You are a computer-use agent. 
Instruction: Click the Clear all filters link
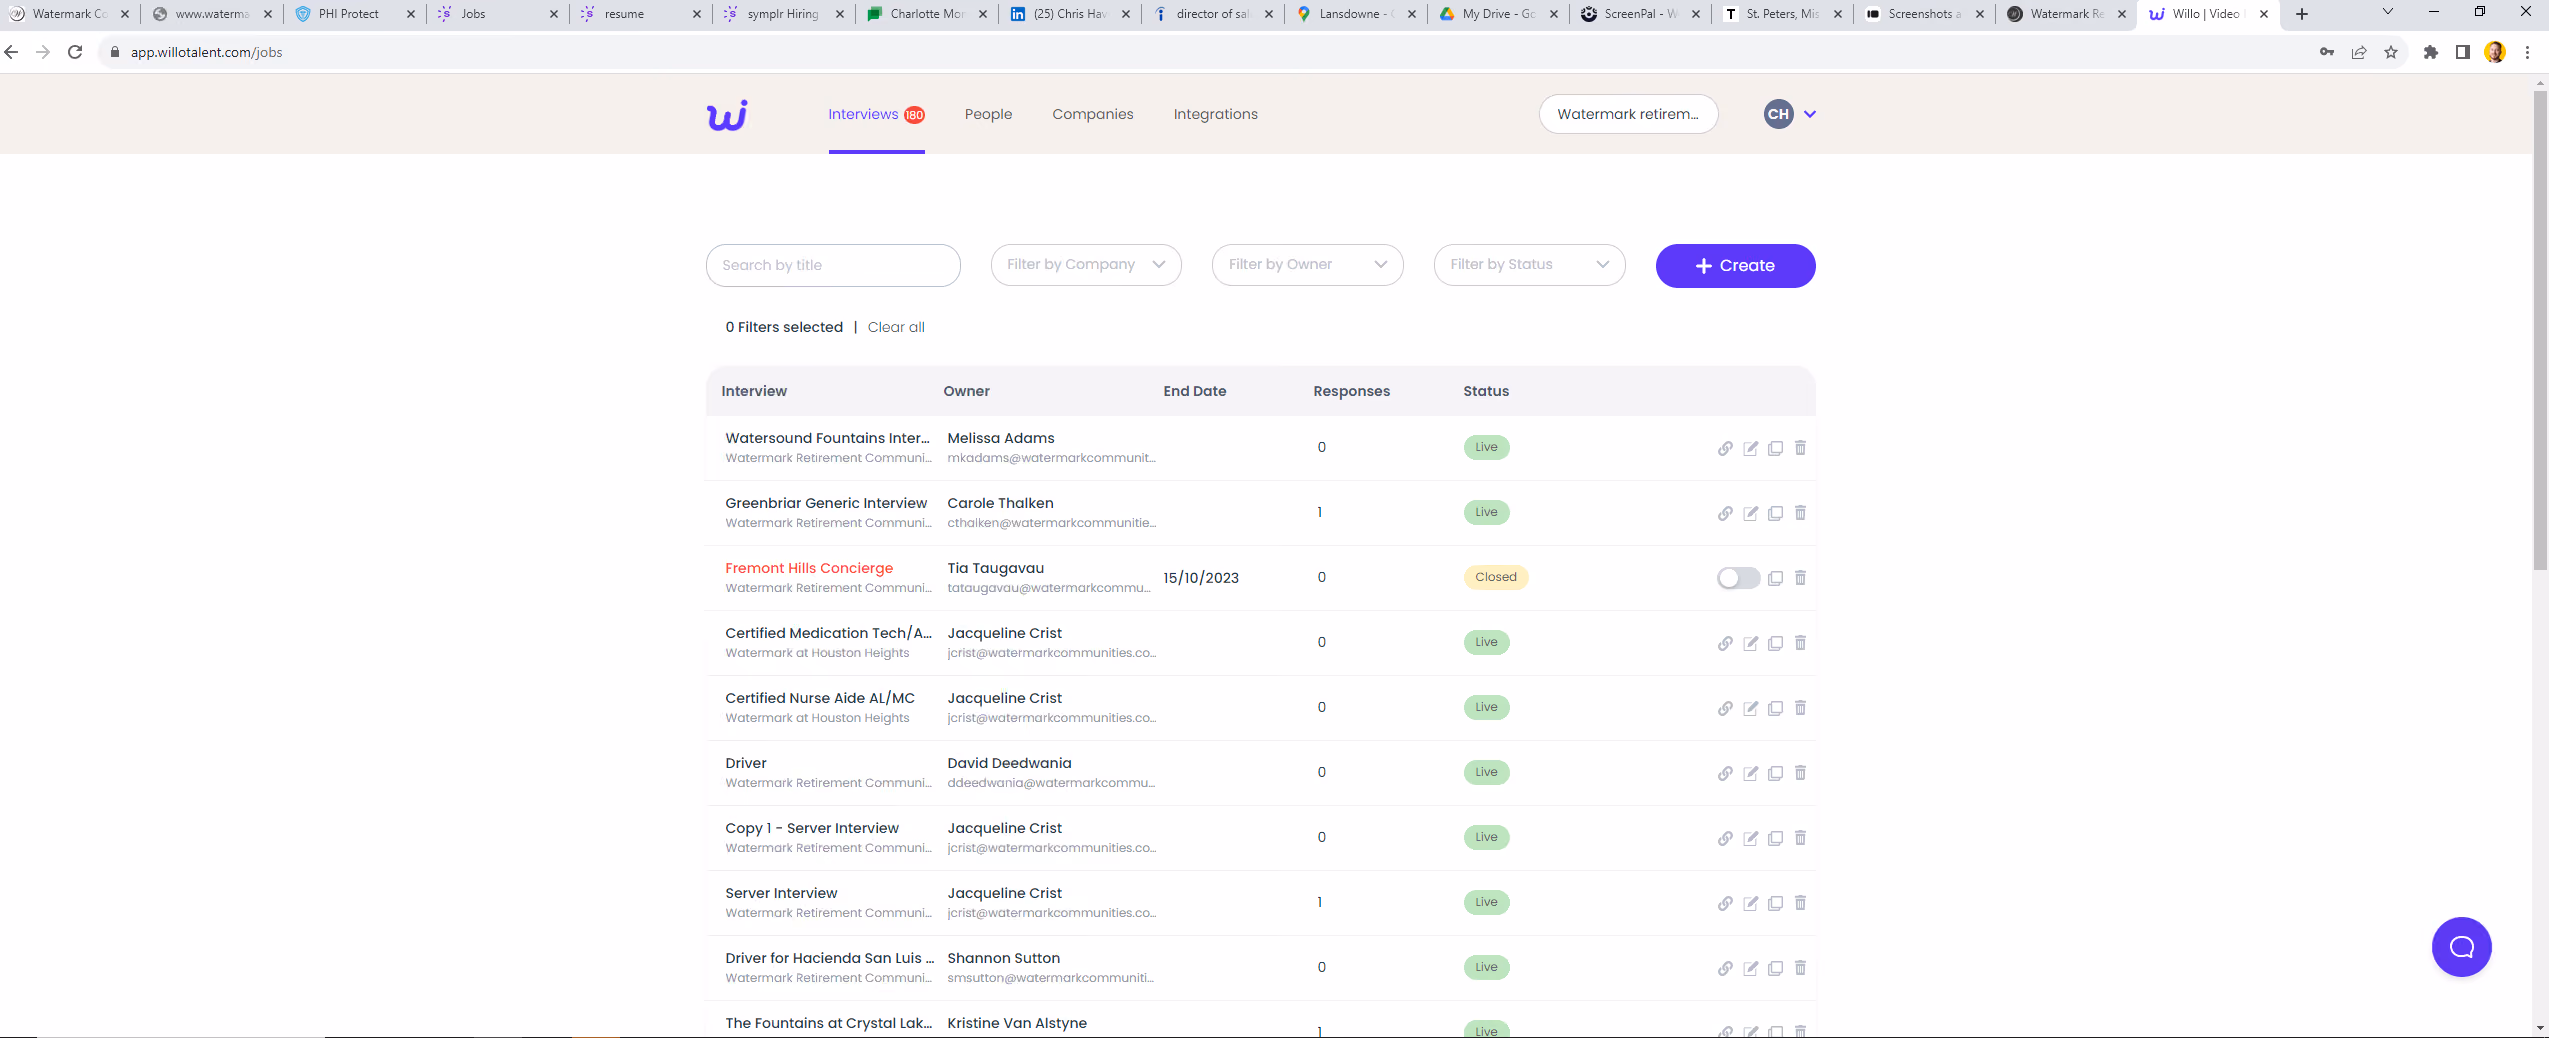click(896, 327)
